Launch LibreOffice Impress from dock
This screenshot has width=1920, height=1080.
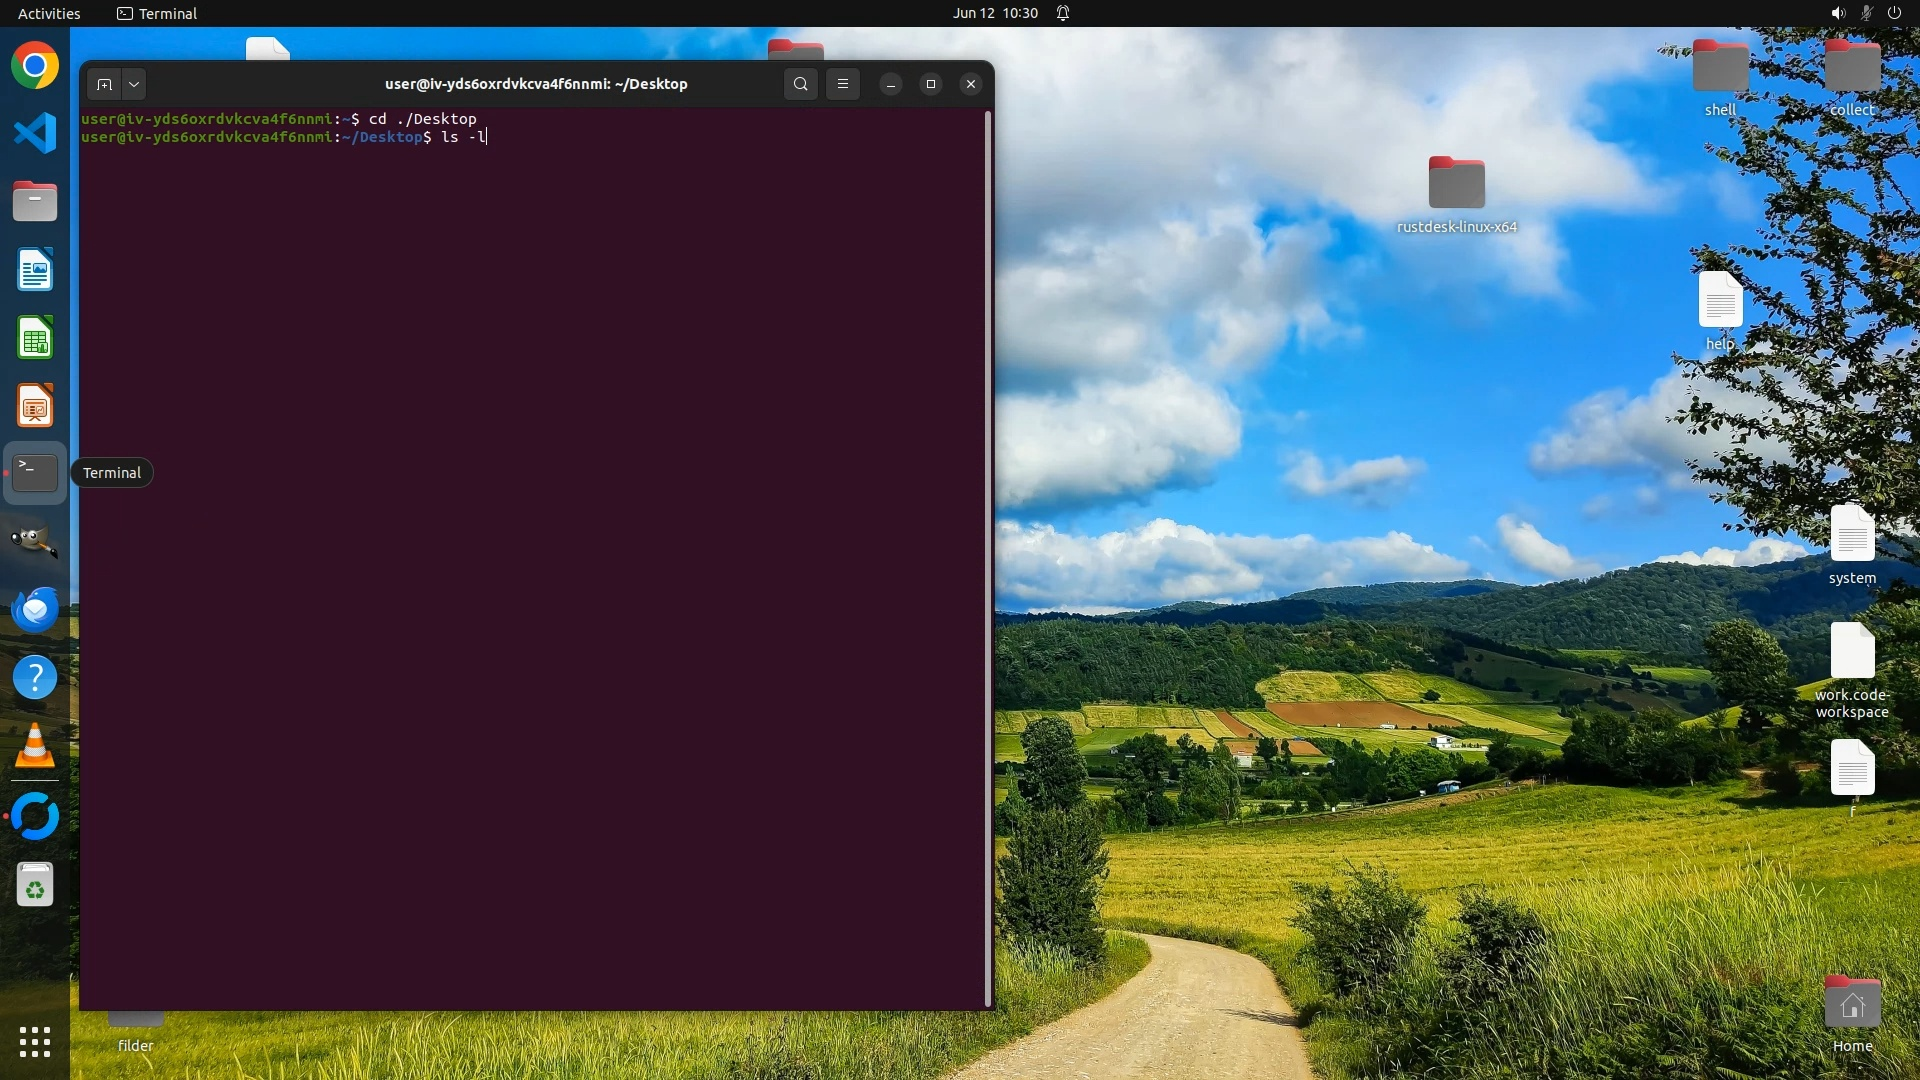(x=35, y=406)
